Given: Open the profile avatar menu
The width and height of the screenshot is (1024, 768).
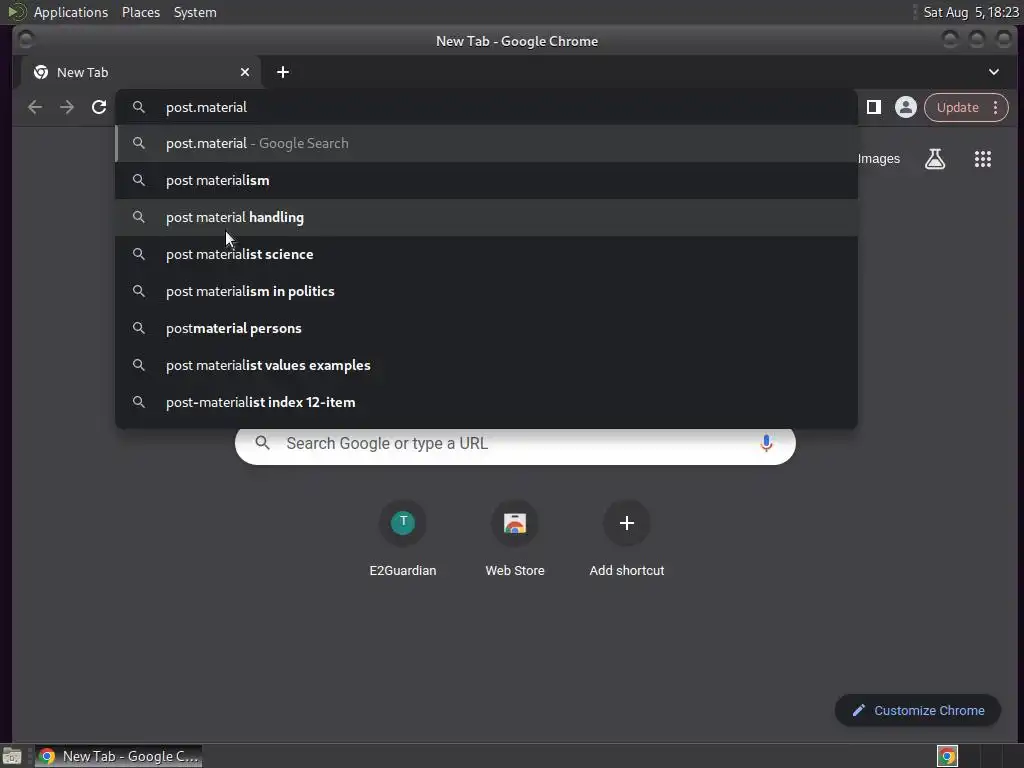Looking at the screenshot, I should click(x=906, y=107).
